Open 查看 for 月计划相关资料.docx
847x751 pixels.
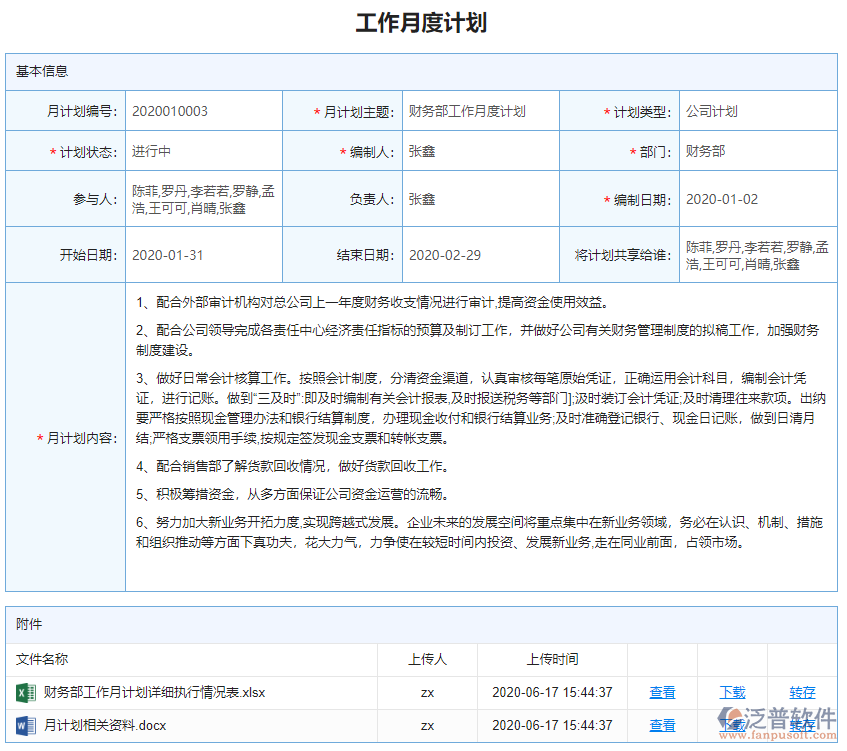tap(662, 724)
